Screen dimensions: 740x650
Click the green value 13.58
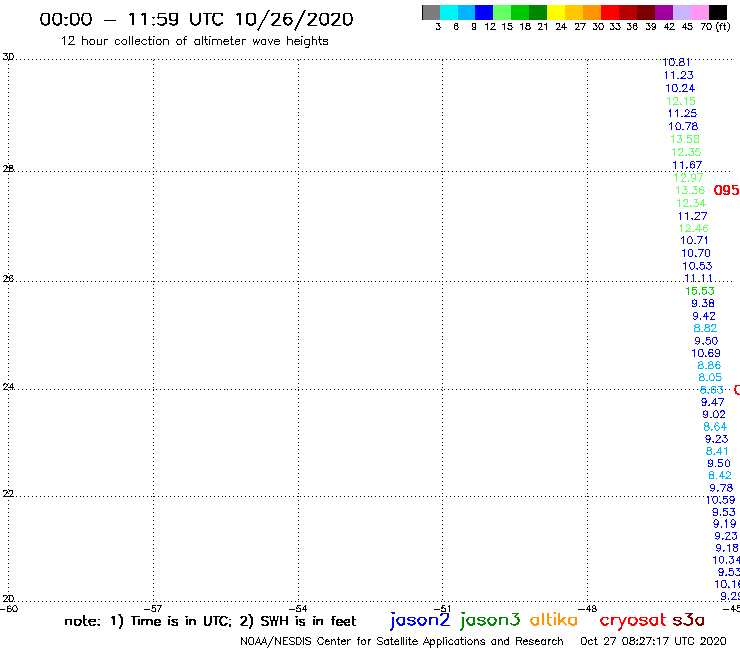685,139
